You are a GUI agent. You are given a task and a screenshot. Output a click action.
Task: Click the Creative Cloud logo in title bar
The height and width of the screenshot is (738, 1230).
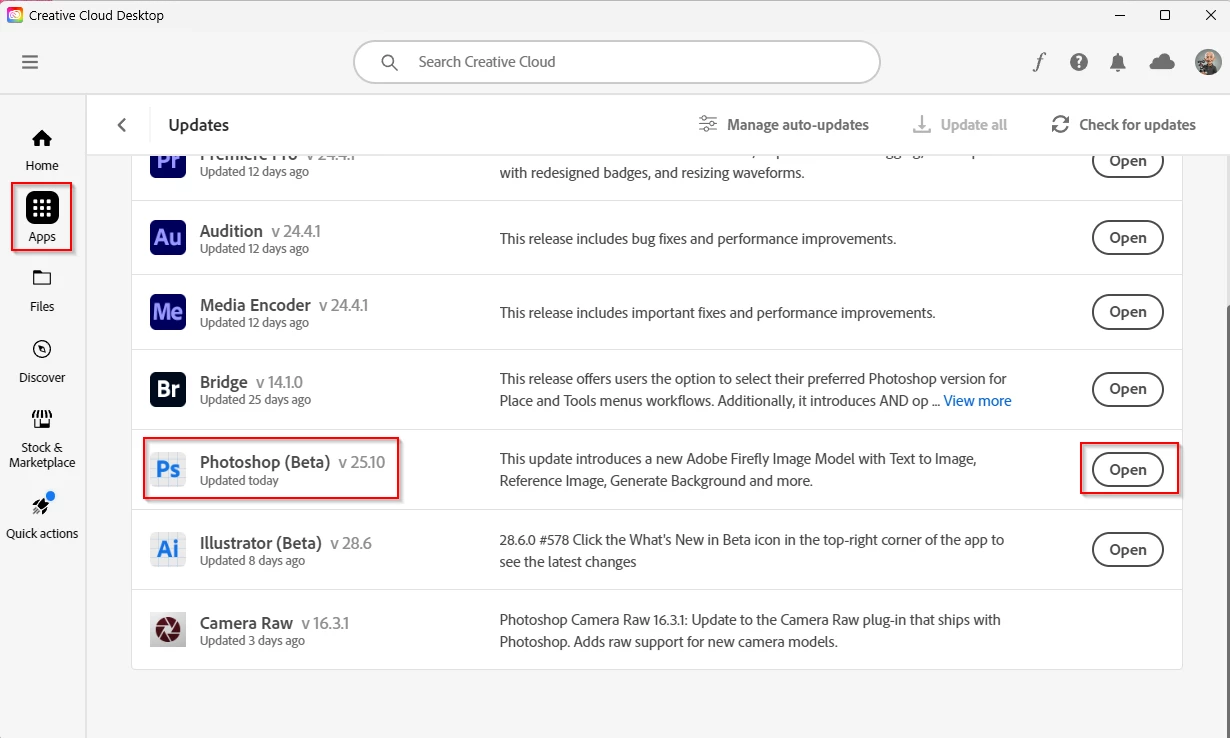coord(15,15)
